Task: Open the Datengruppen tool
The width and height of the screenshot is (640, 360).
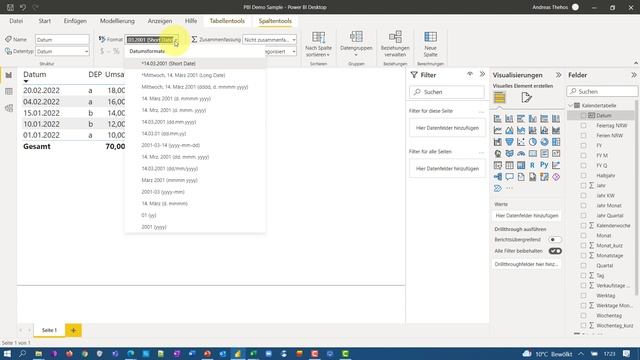Action: [x=356, y=44]
